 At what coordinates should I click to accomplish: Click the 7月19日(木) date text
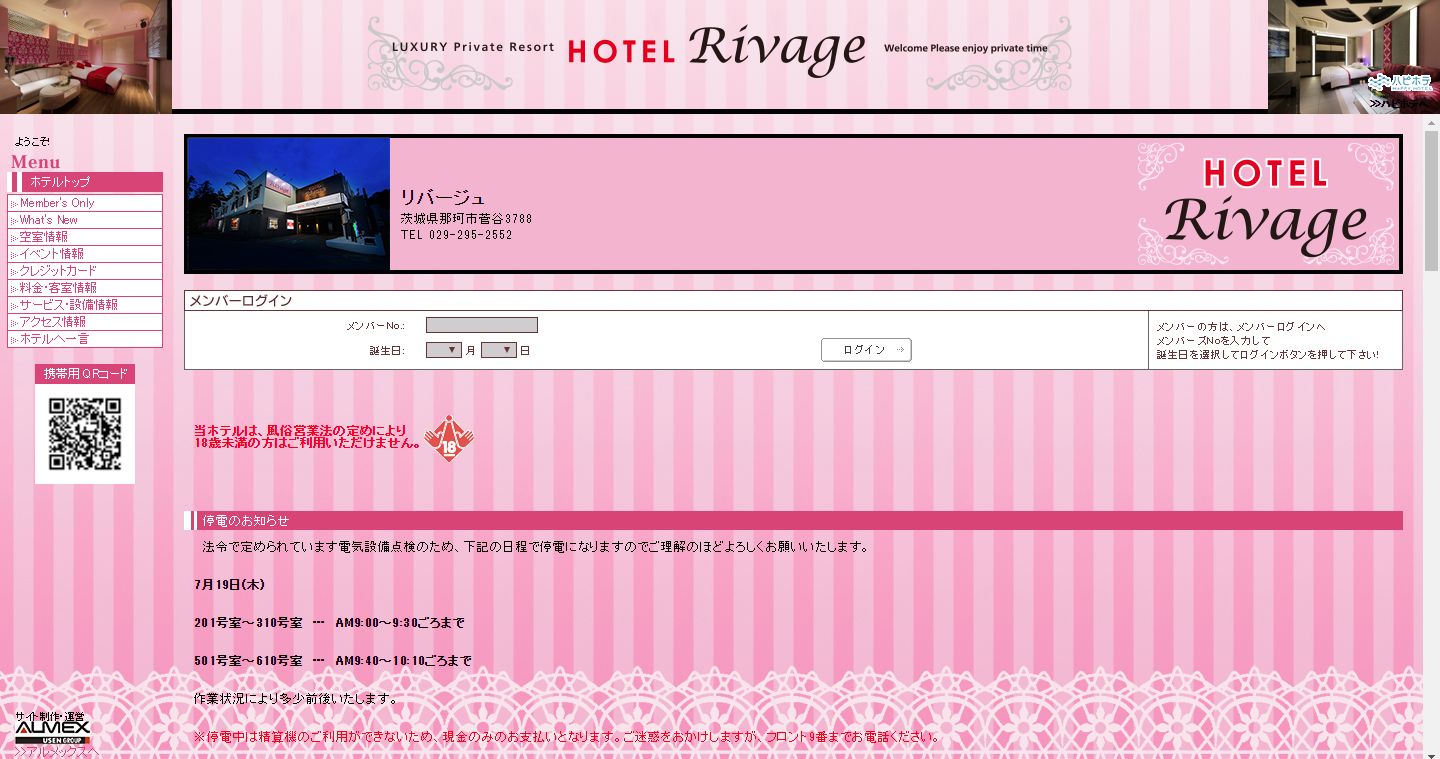pos(229,584)
